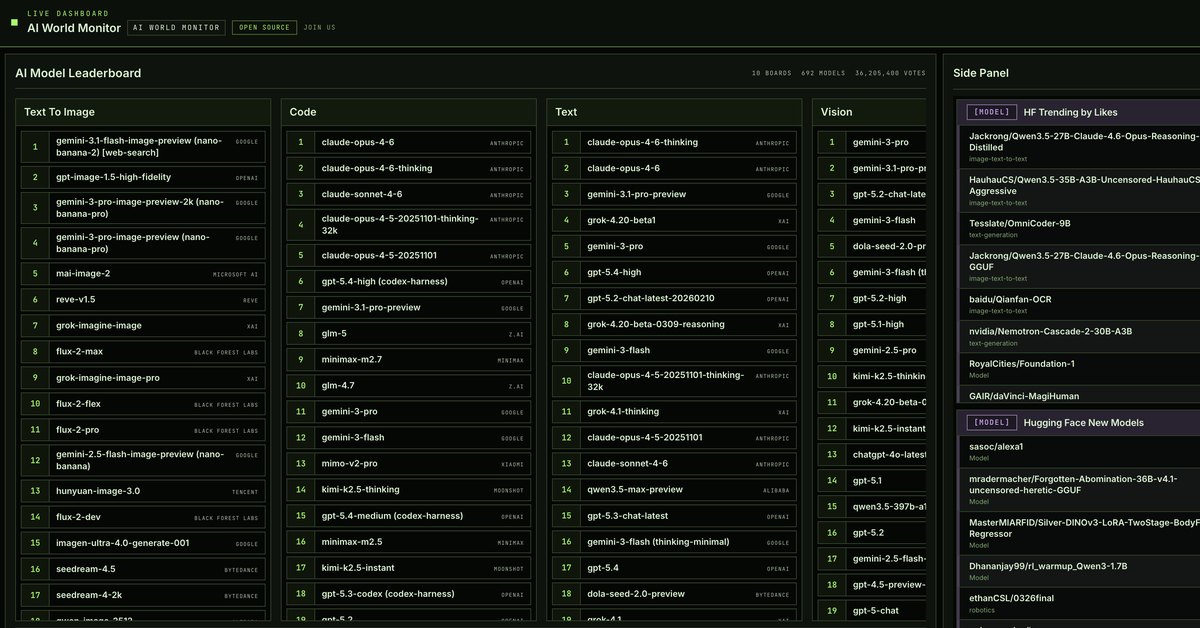Click gpt-5.4-high (codex-harness) row
Viewport: 1200px width, 628px height.
click(409, 282)
